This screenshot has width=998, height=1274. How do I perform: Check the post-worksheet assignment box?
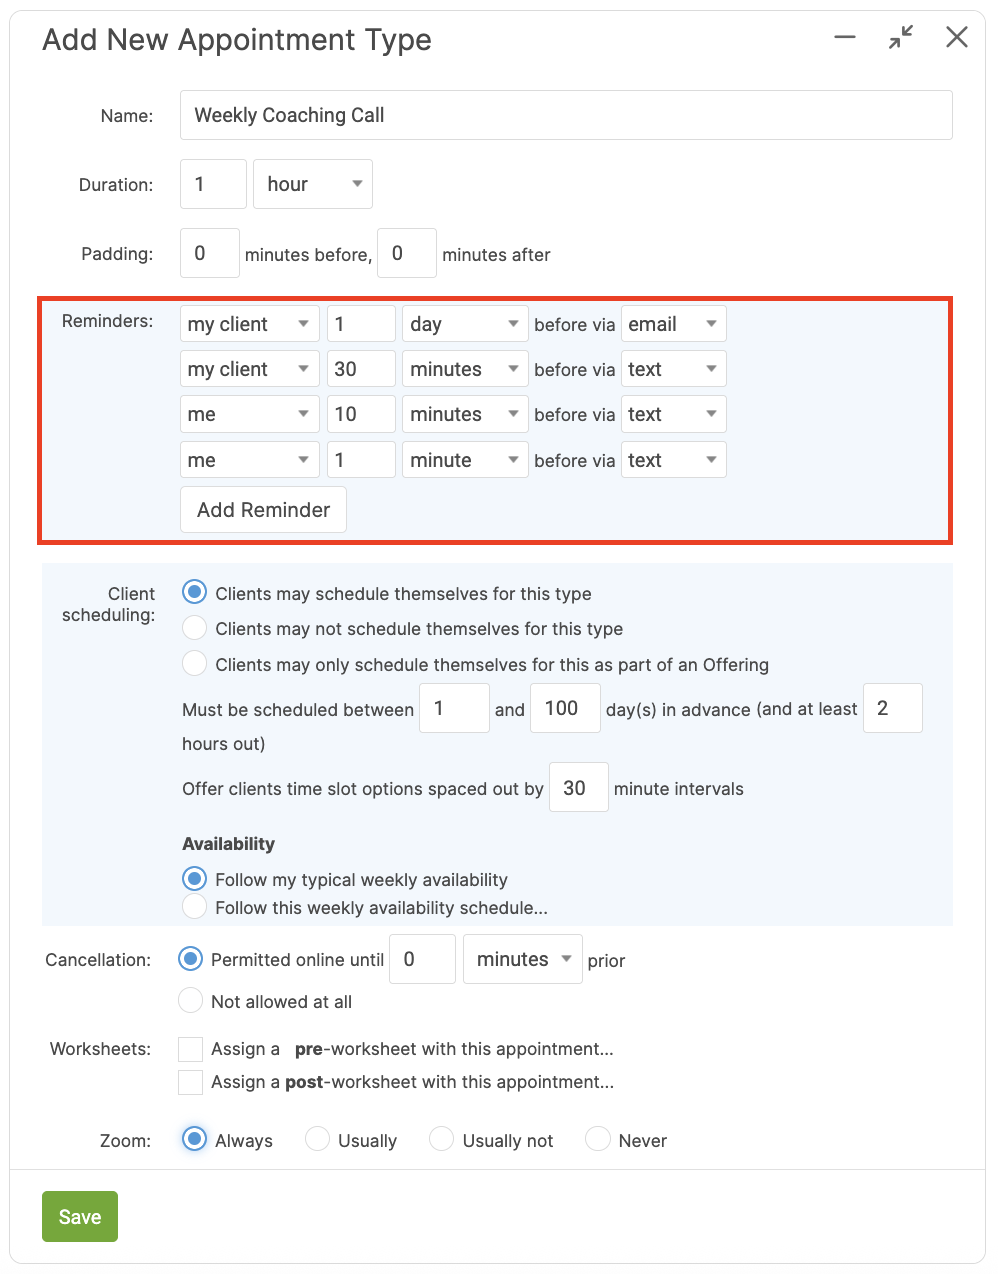click(x=191, y=1082)
